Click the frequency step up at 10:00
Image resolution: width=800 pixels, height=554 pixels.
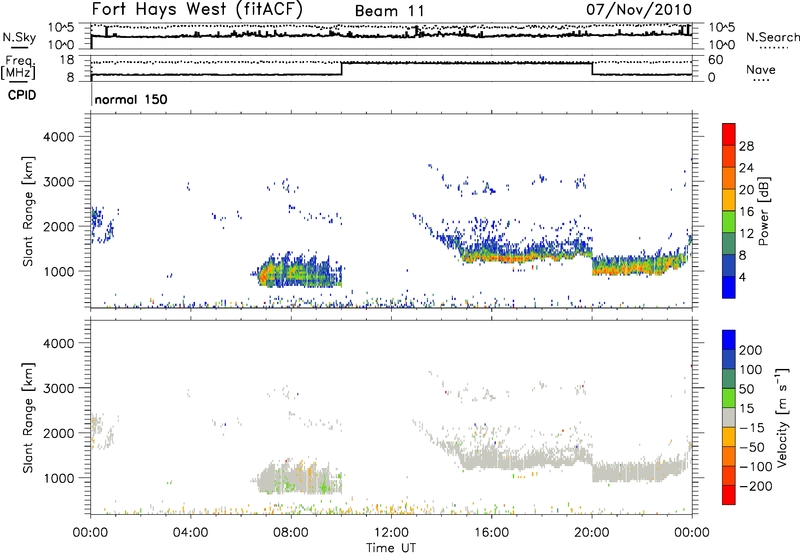(x=342, y=69)
